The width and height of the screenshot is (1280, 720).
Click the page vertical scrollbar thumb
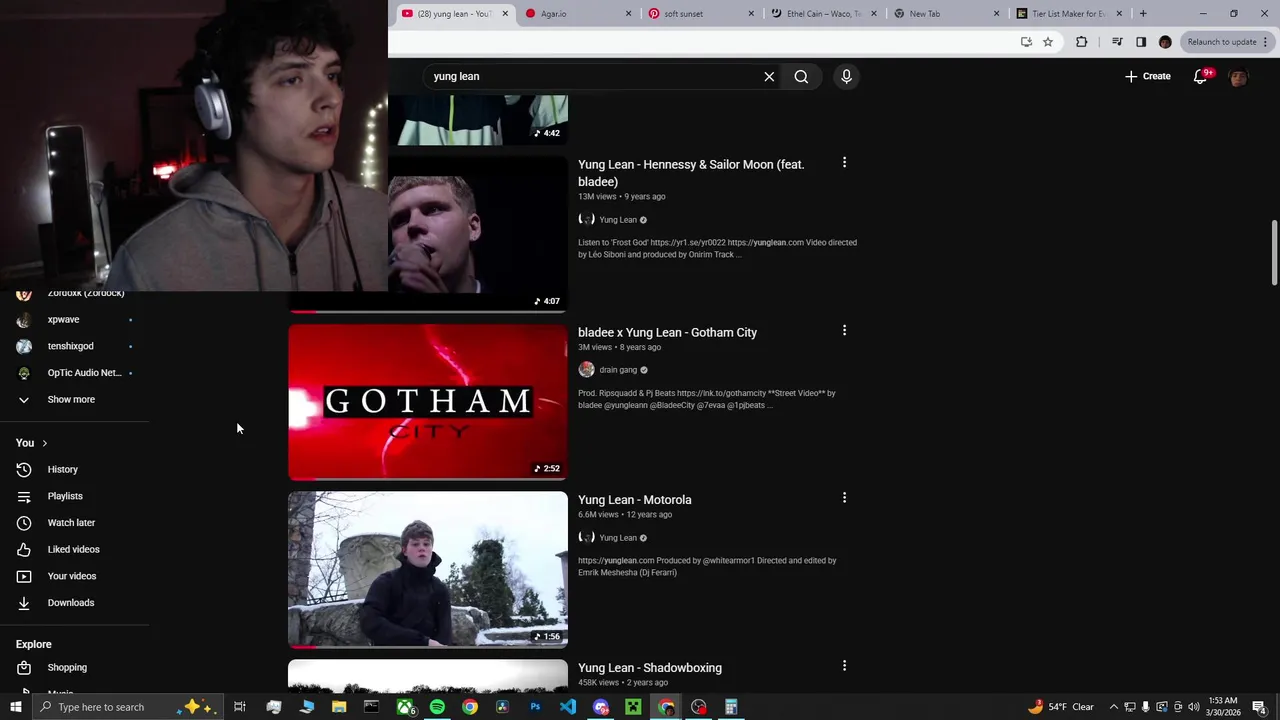(1274, 254)
